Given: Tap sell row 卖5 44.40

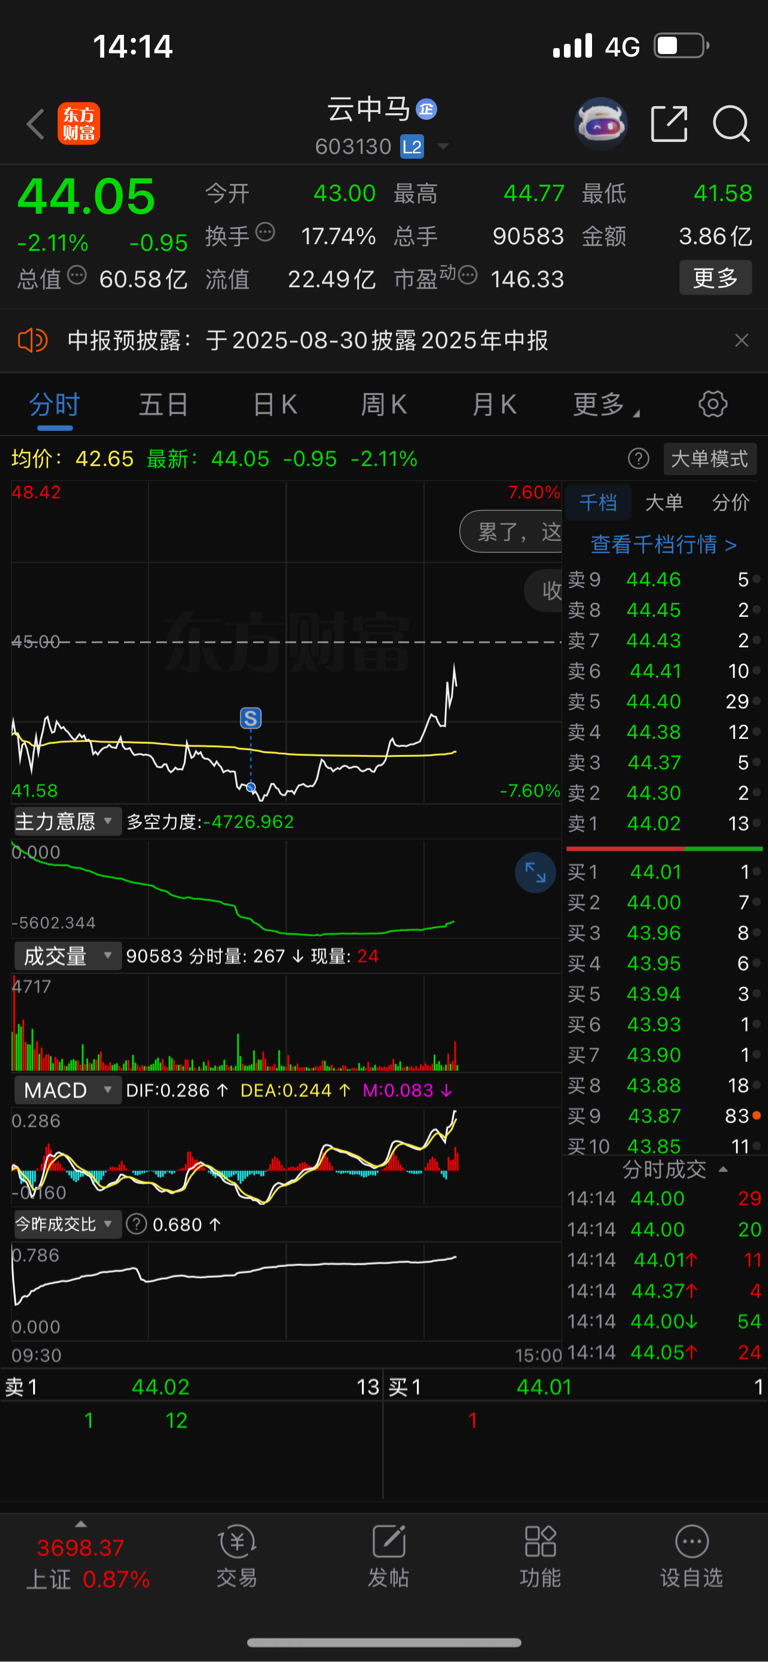Looking at the screenshot, I should click(663, 702).
